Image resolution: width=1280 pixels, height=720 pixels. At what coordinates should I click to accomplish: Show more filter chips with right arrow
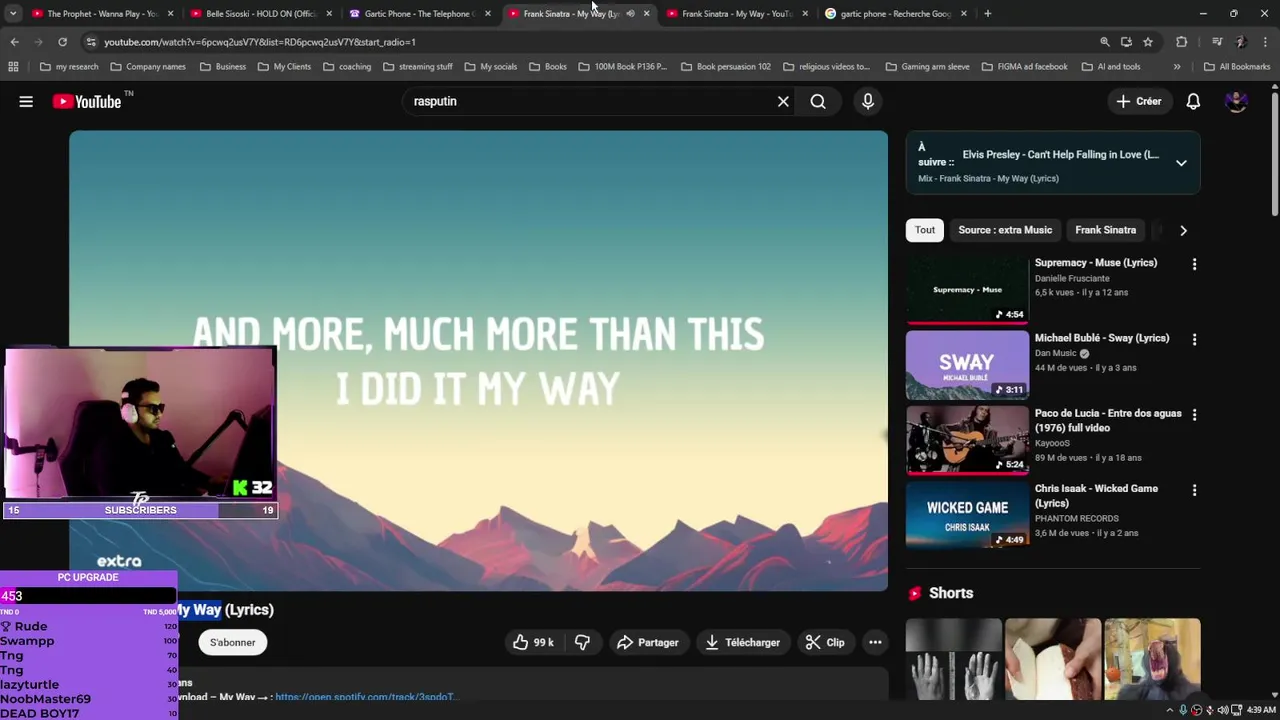pyautogui.click(x=1183, y=230)
